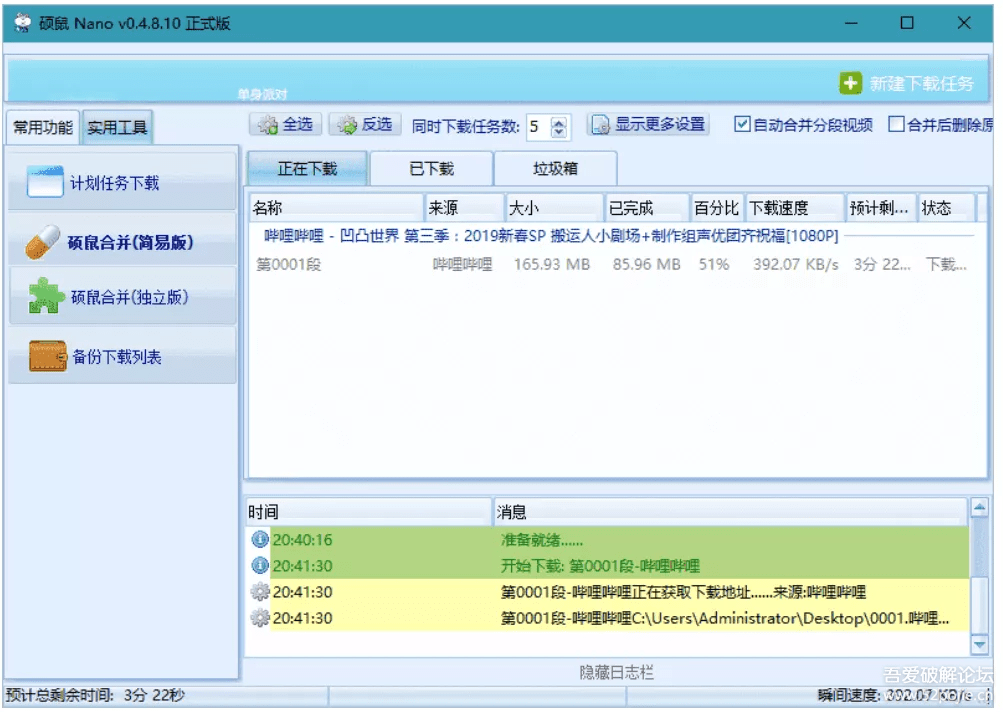Viewport: 1003px width, 712px height.
Task: Click 预计总剩余时间 status bar entry
Action: tap(95, 695)
